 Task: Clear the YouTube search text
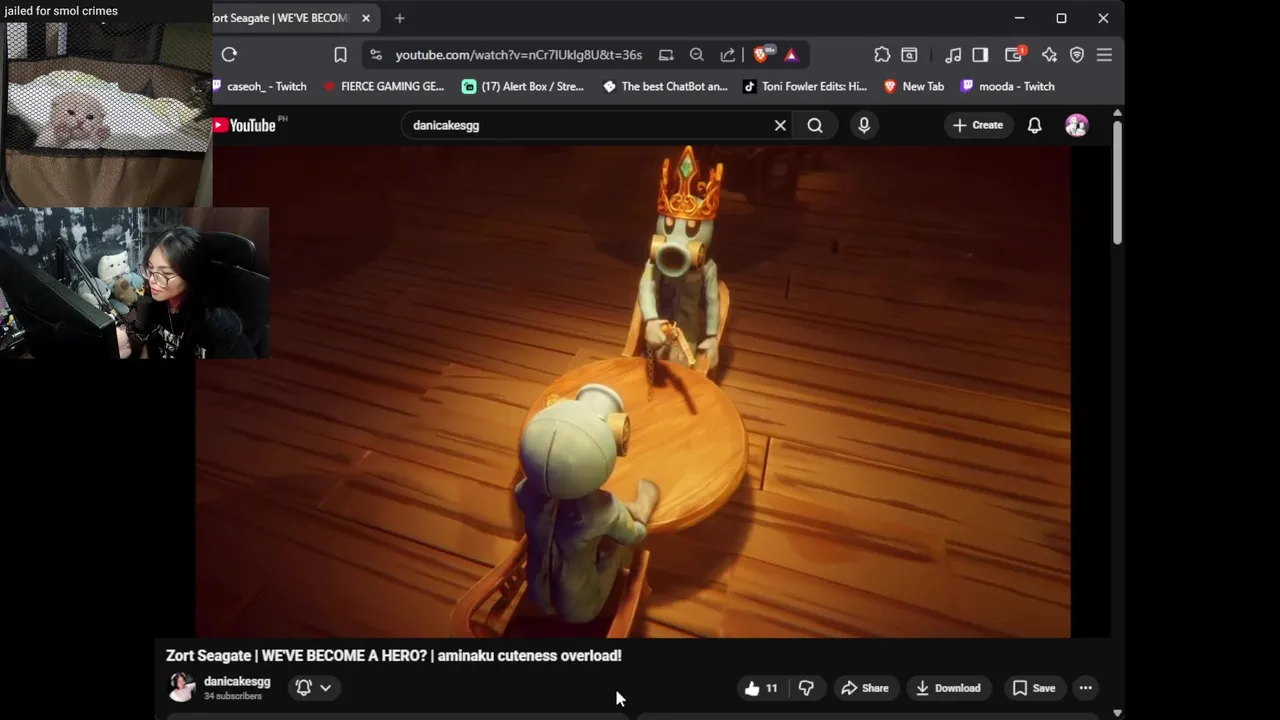(780, 125)
